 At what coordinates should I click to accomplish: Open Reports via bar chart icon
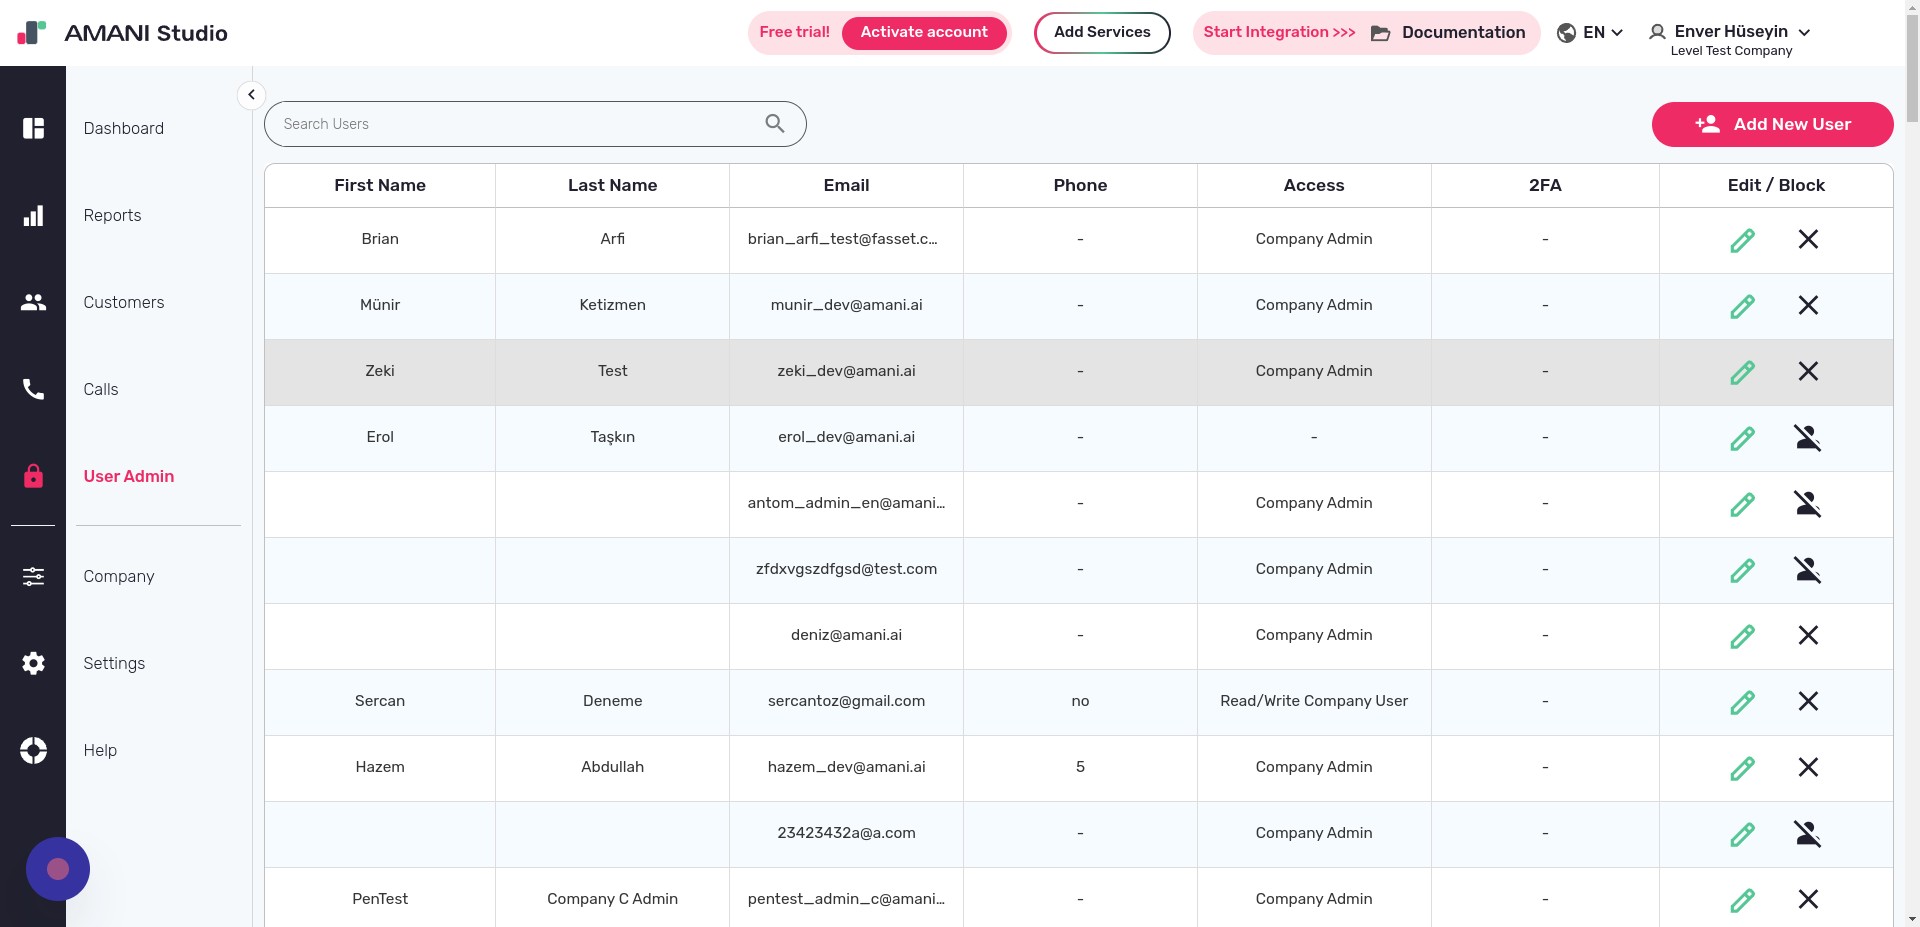tap(33, 216)
